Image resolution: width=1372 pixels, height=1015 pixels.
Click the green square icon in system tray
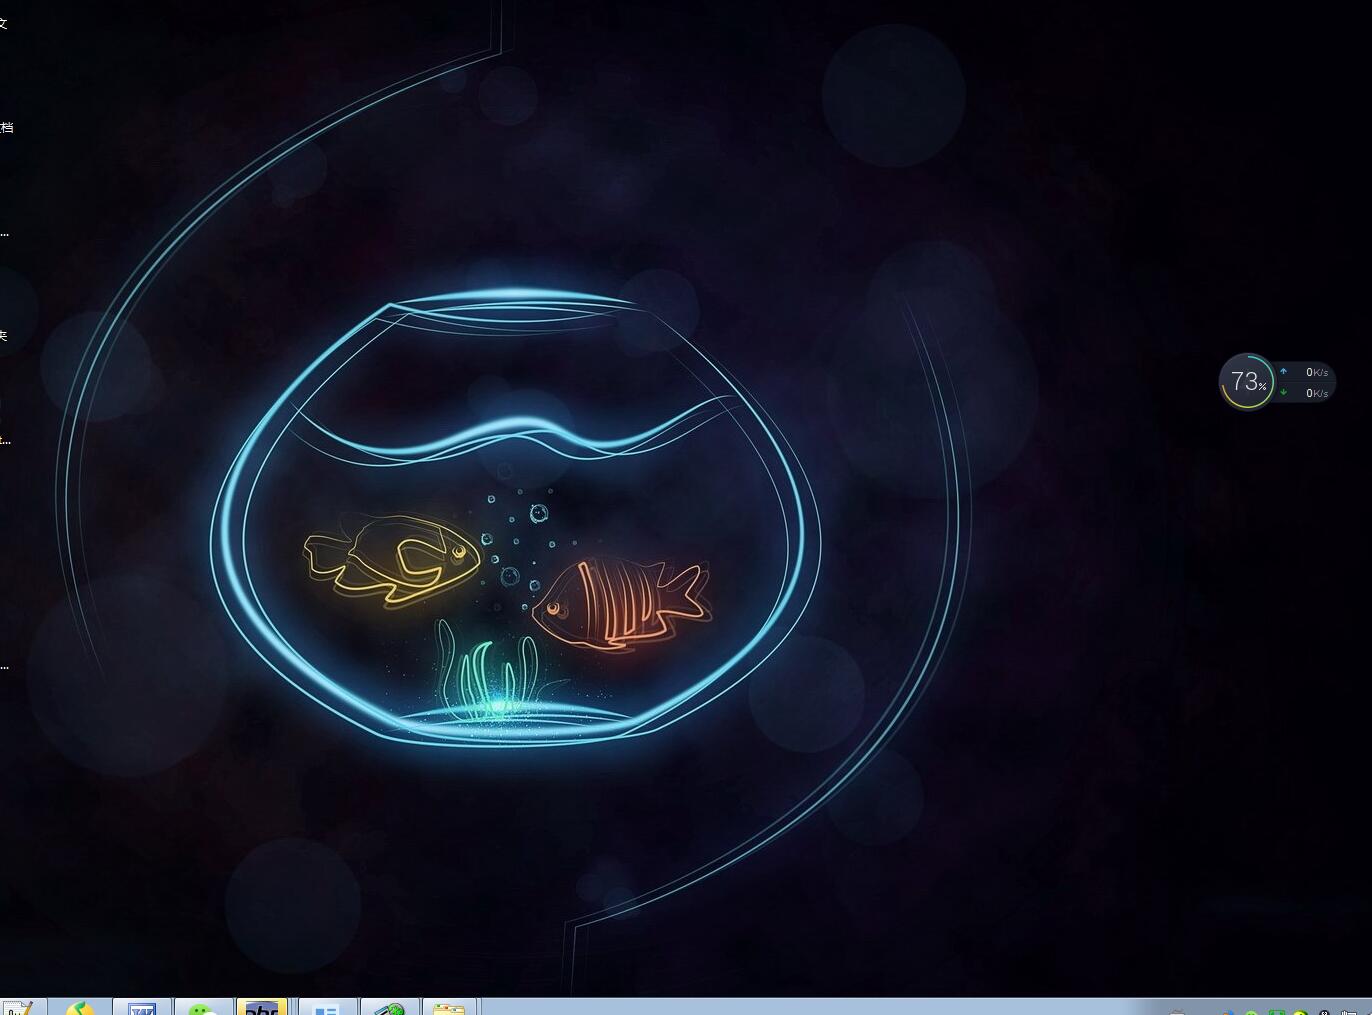pos(1276,1012)
